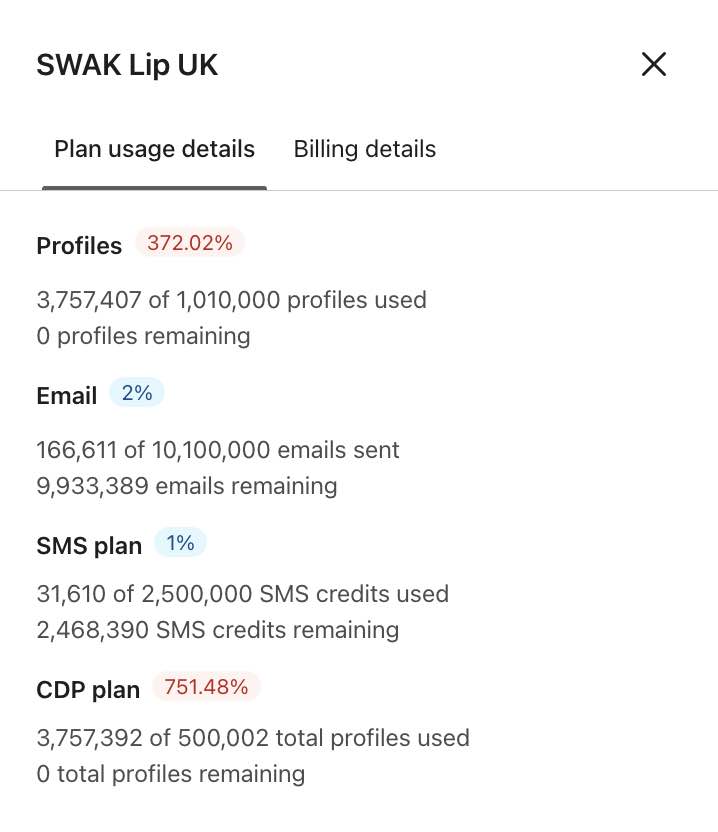Click the emails sent count text
Viewport: 718px width, 832px height.
pos(218,449)
